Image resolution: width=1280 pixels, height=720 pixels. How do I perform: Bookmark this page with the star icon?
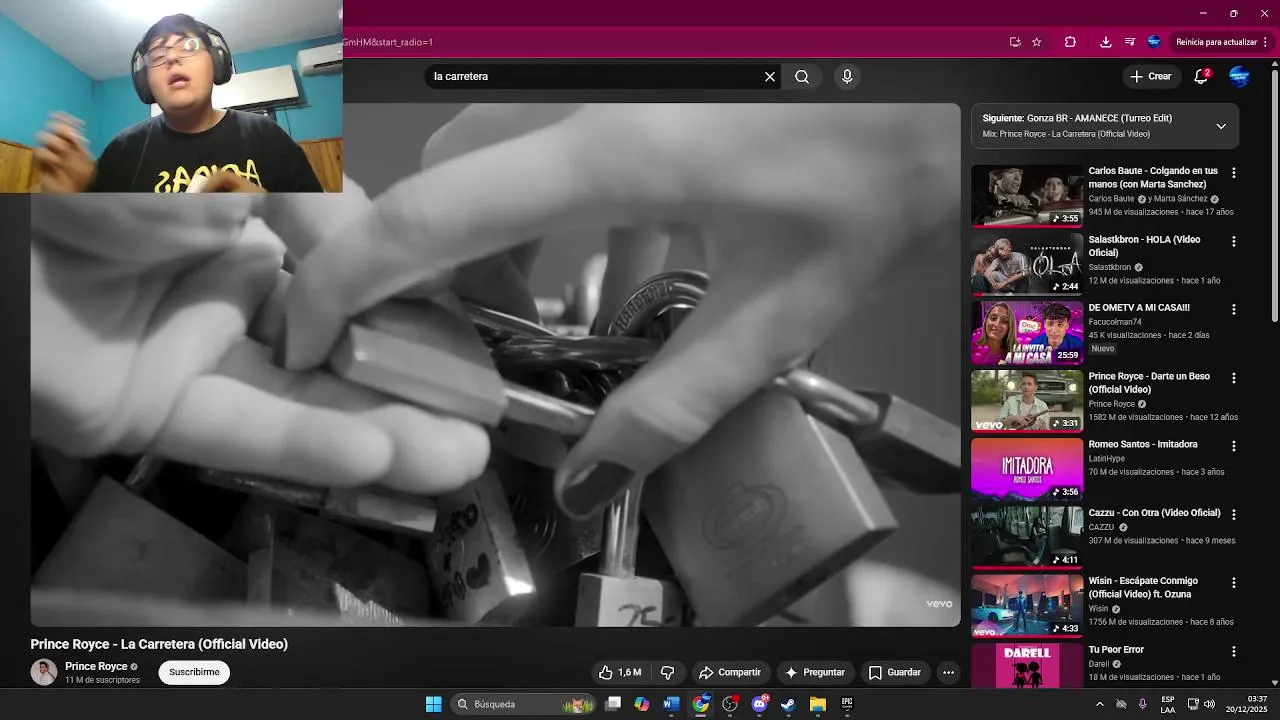coord(1037,42)
